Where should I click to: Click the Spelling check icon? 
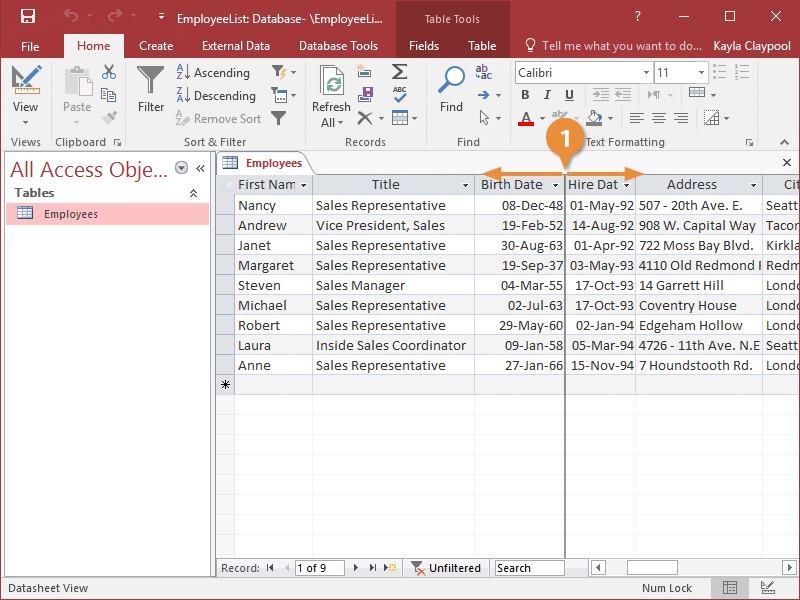[399, 94]
